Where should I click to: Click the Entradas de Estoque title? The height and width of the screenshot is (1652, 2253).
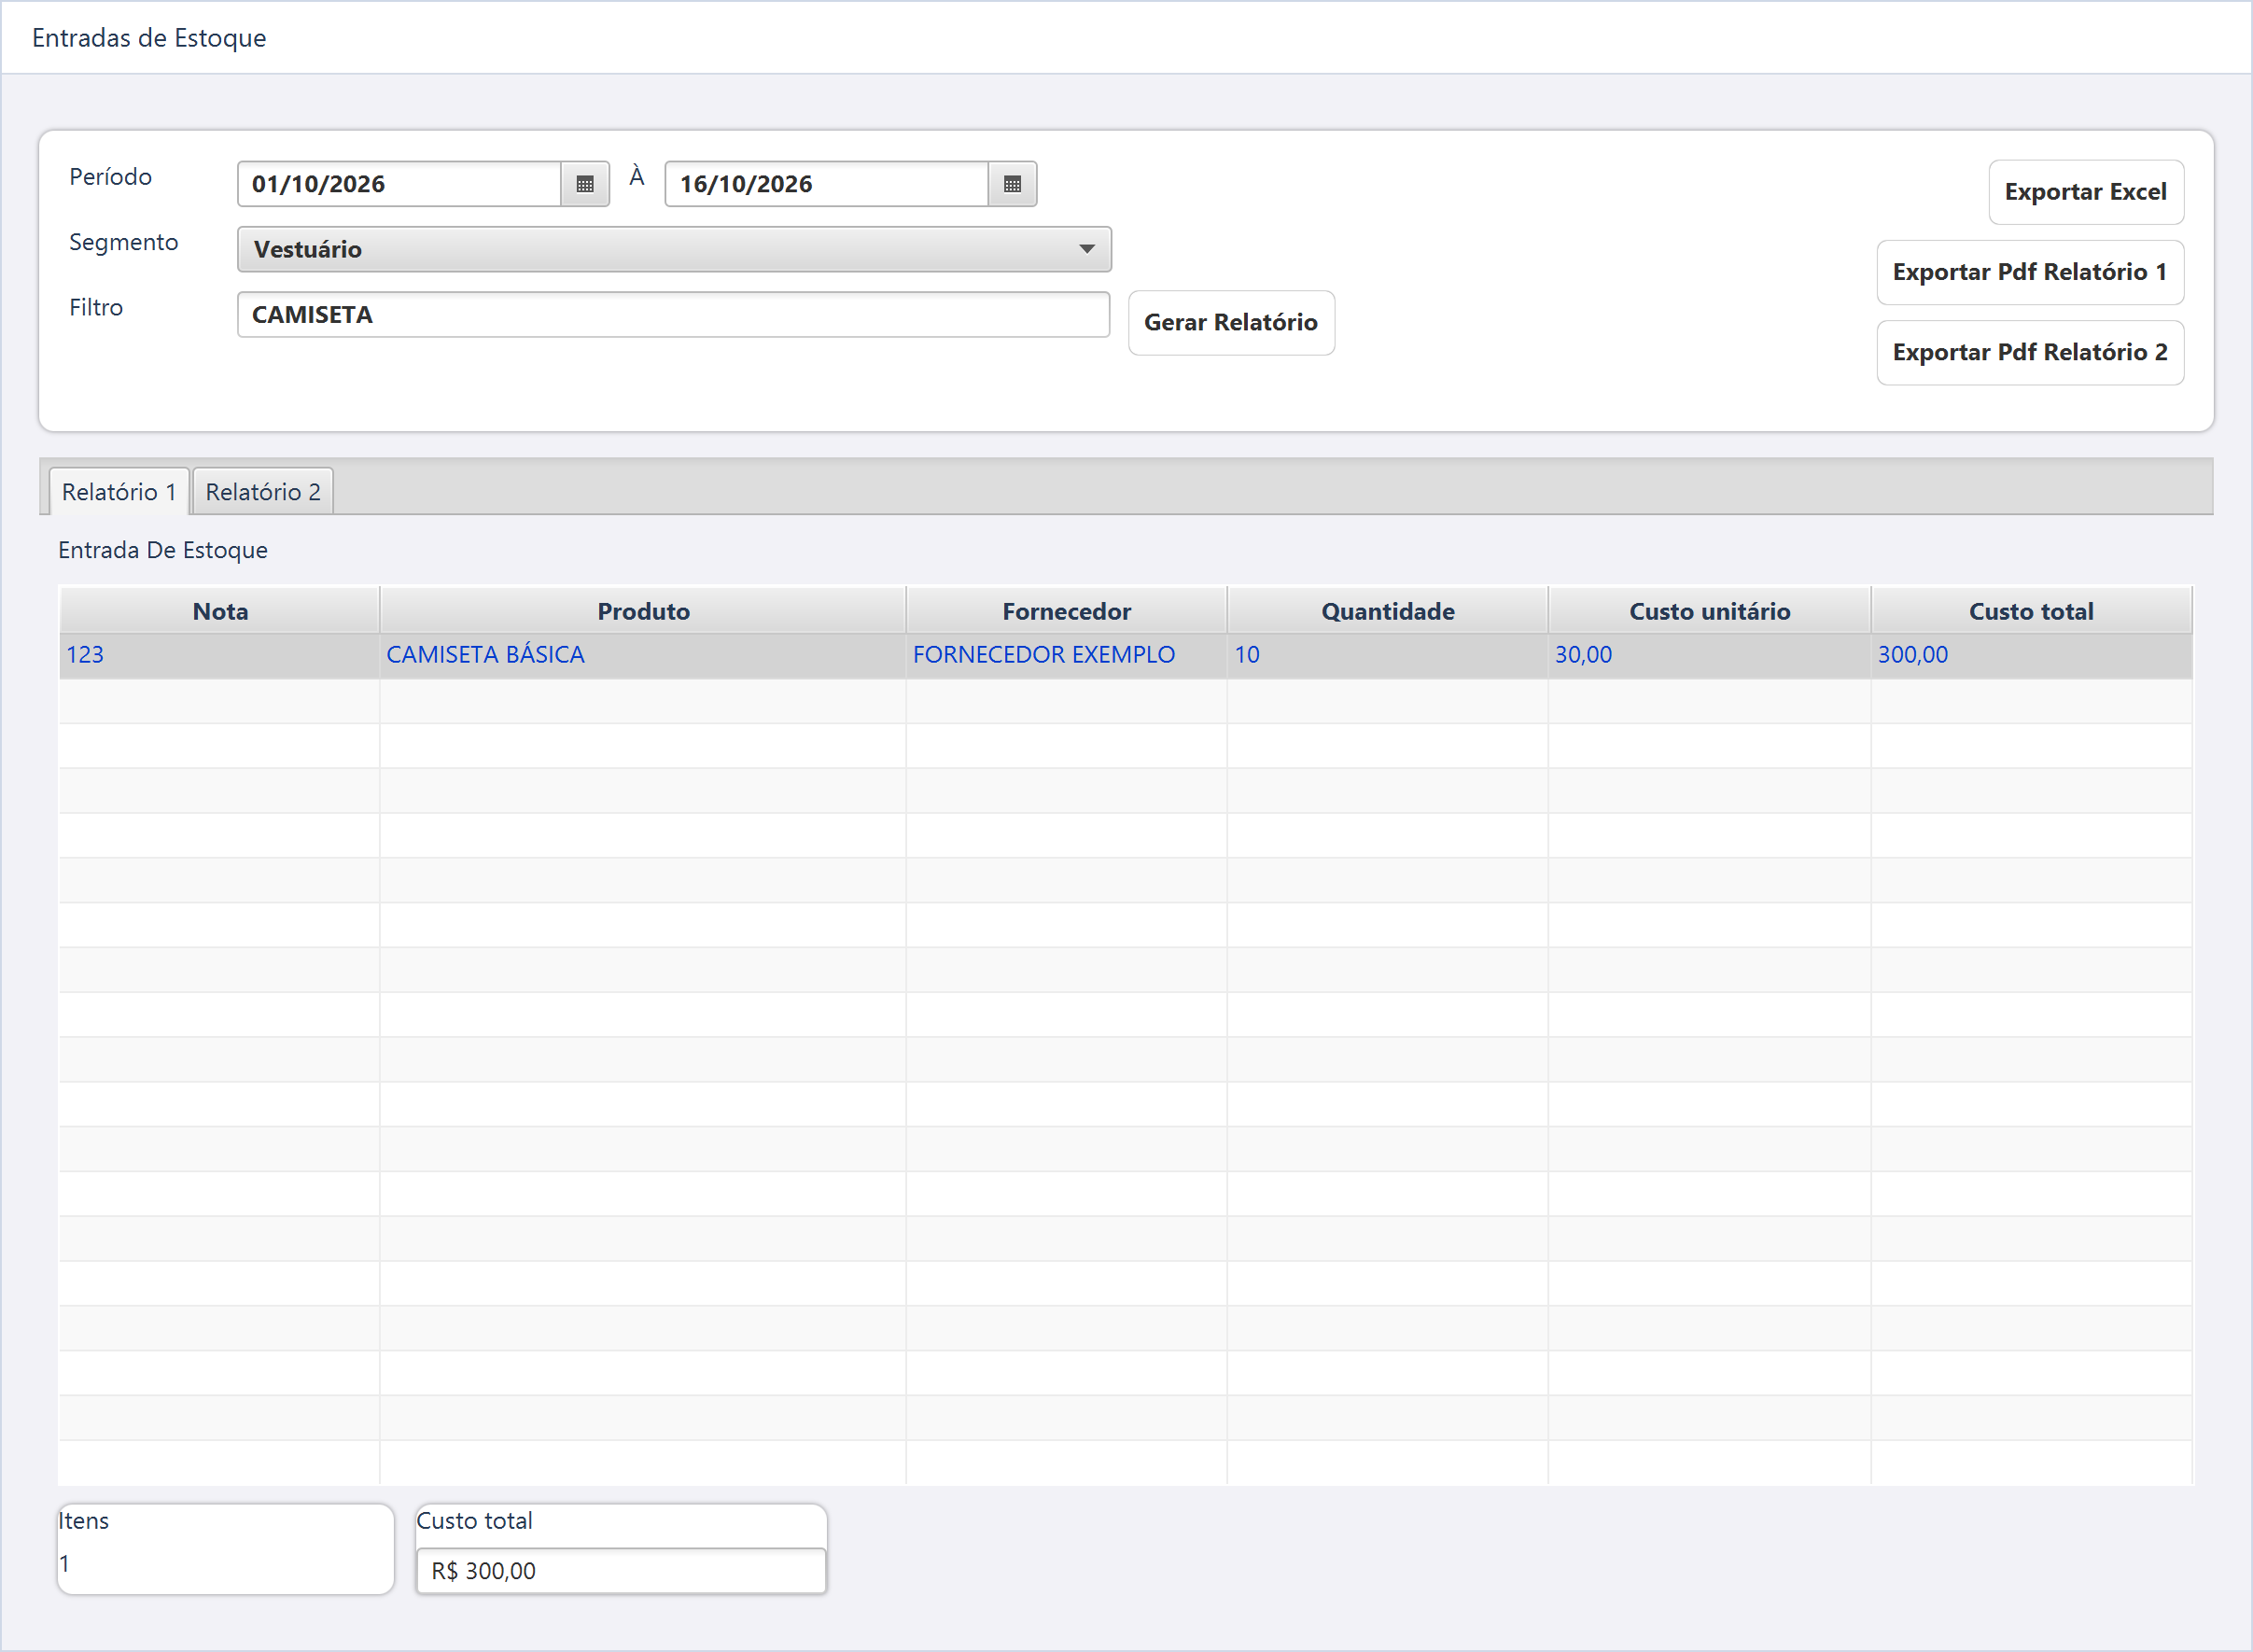click(x=149, y=38)
